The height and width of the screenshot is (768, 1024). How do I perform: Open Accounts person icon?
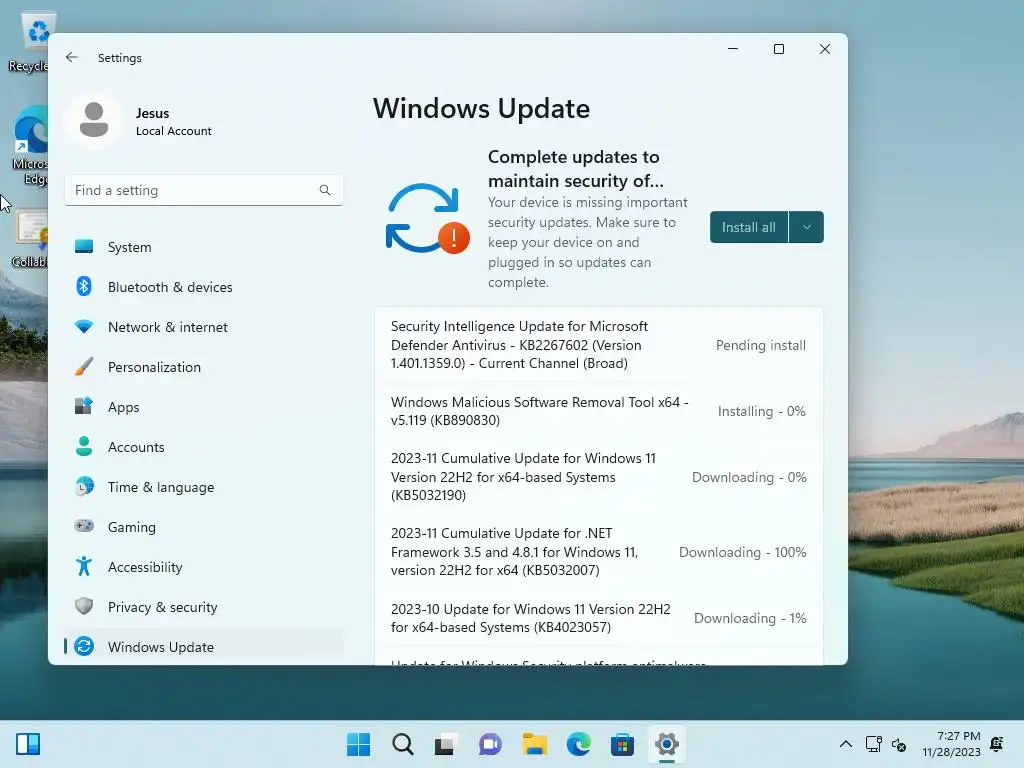(x=84, y=447)
